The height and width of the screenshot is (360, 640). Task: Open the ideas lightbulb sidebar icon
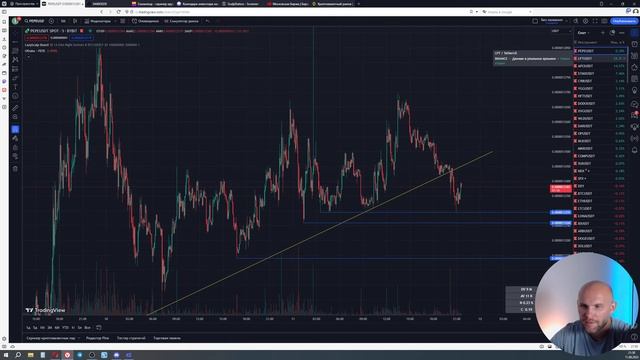(x=634, y=90)
